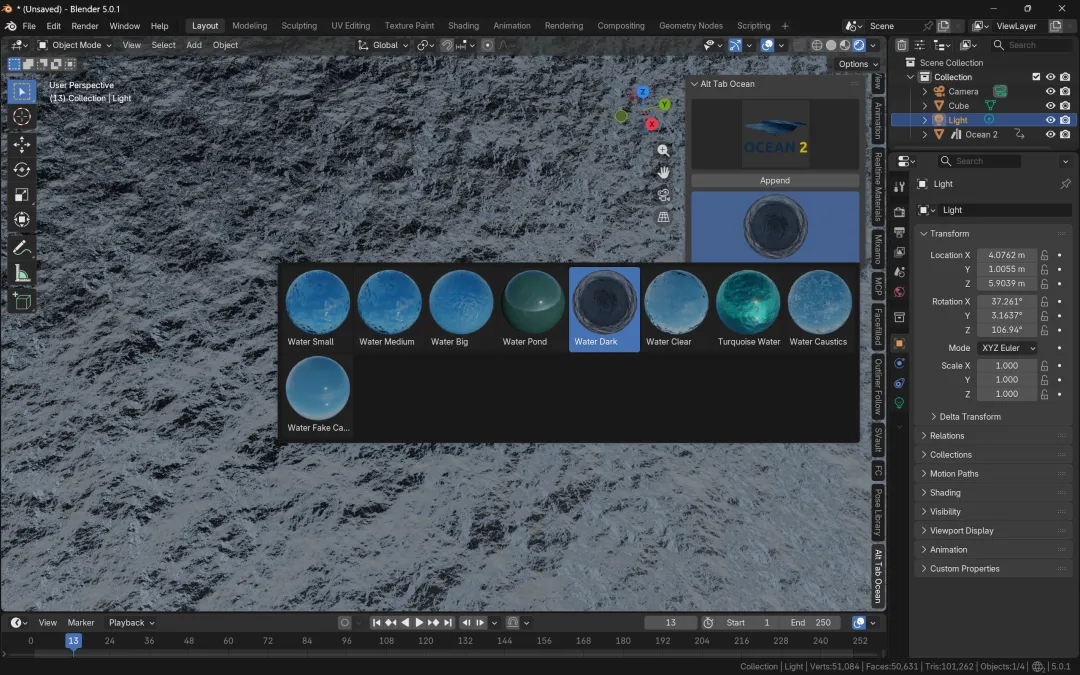The image size is (1080, 675).
Task: Choose the Turquoise Water material thumbnail
Action: (748, 304)
